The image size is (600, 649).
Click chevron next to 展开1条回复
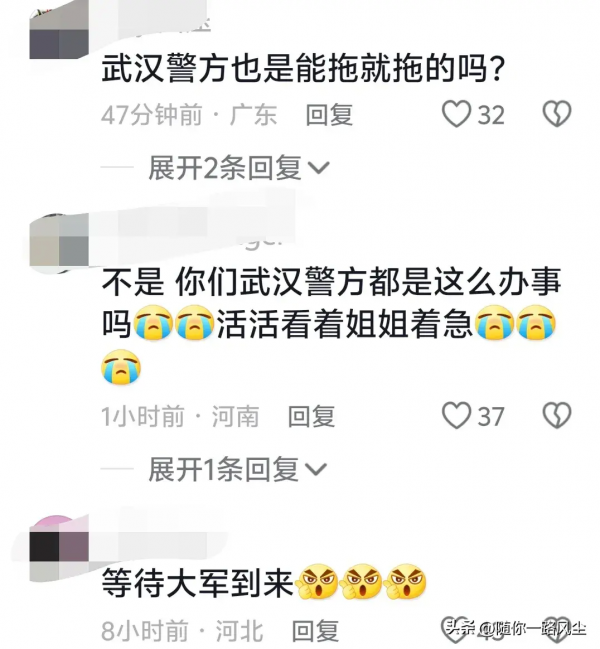tap(316, 469)
